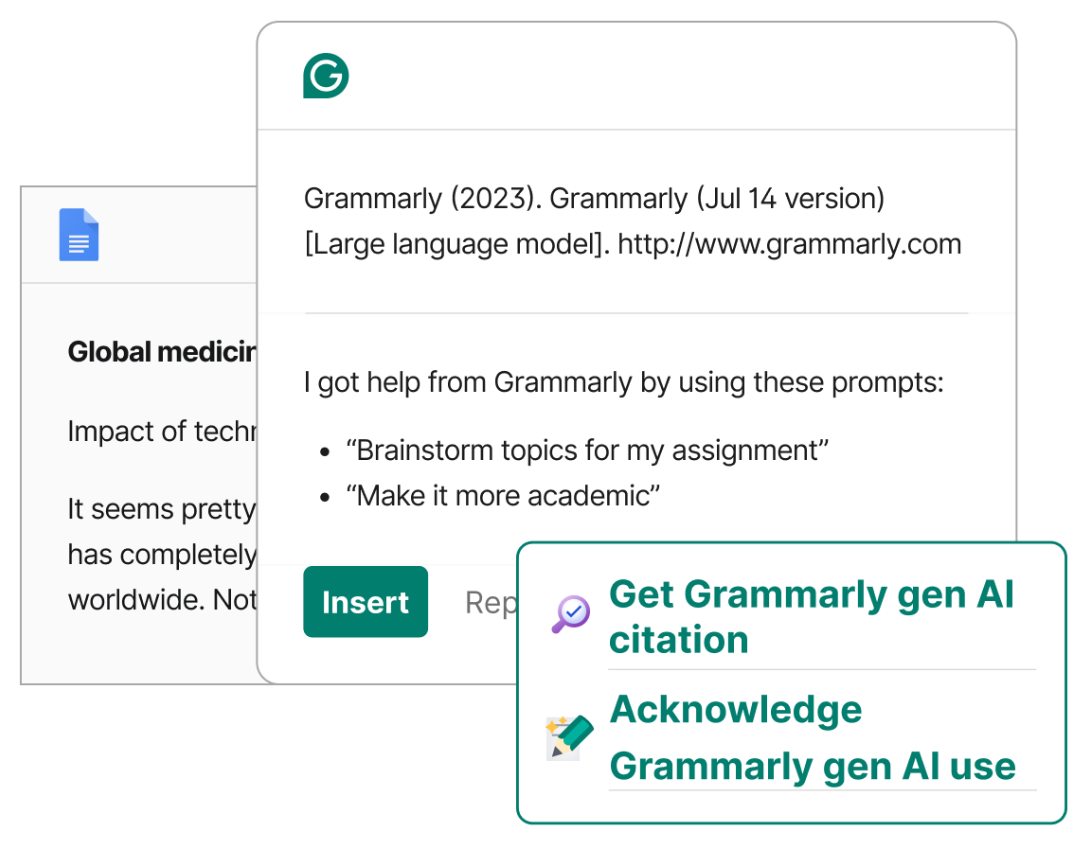Click the bold "Global medicin" document heading
The width and height of the screenshot is (1092, 841).
click(161, 352)
